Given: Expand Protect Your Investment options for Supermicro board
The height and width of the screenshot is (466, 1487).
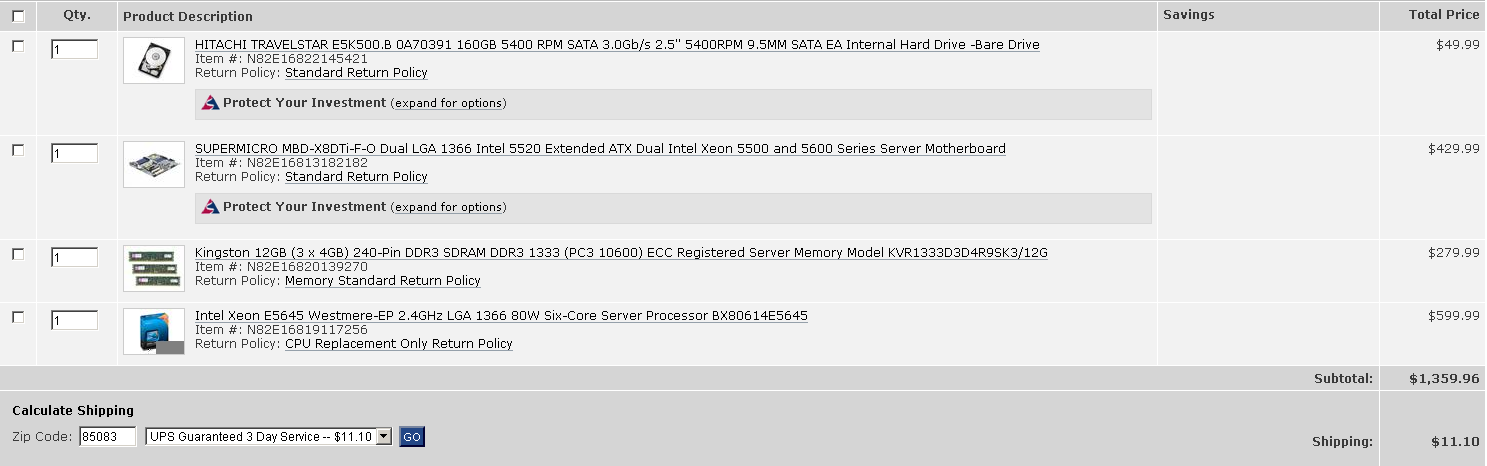Looking at the screenshot, I should click(448, 208).
